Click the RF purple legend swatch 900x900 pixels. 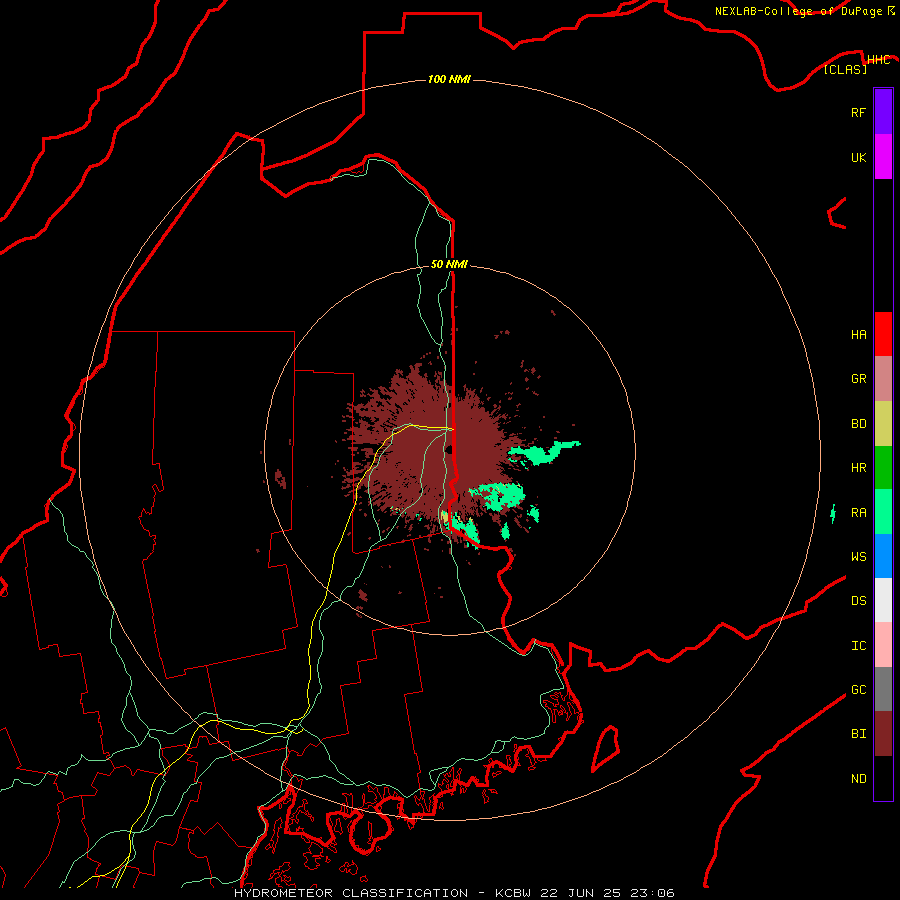tap(883, 112)
